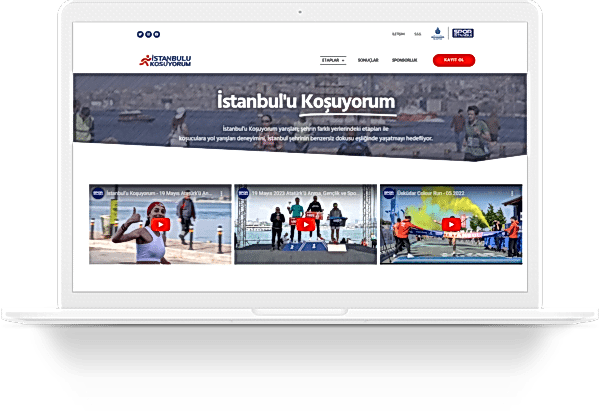This screenshot has height=411, width=600.
Task: Open the SSS link
Action: point(417,34)
